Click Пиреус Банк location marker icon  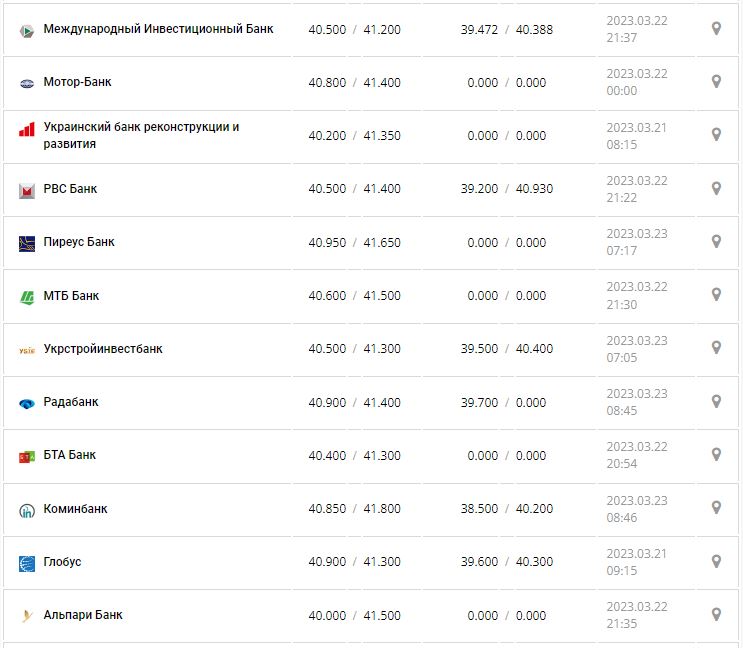click(716, 241)
